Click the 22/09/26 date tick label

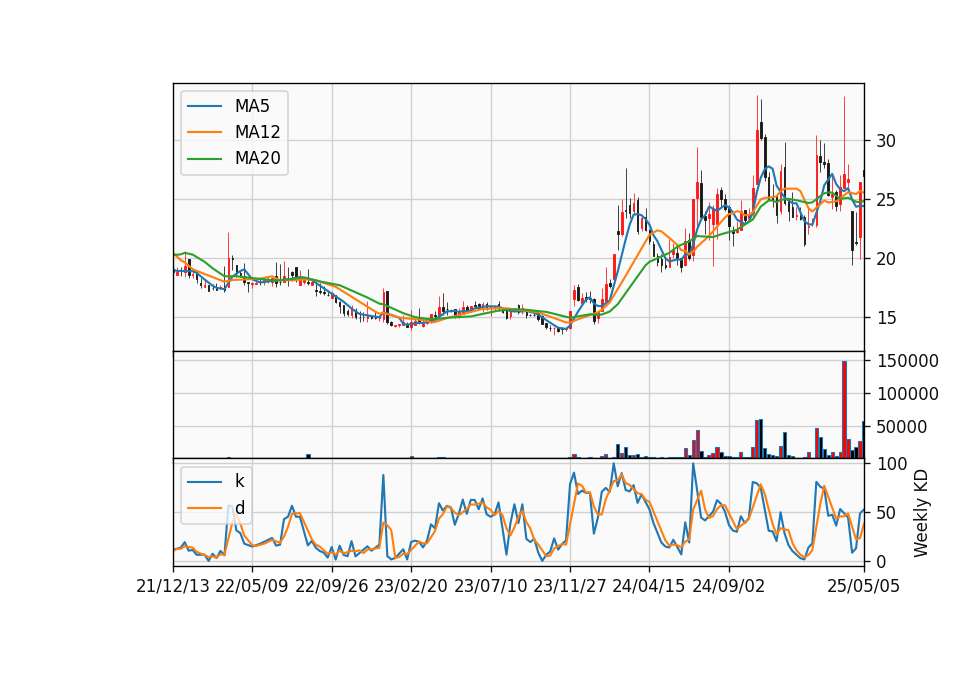point(332,586)
